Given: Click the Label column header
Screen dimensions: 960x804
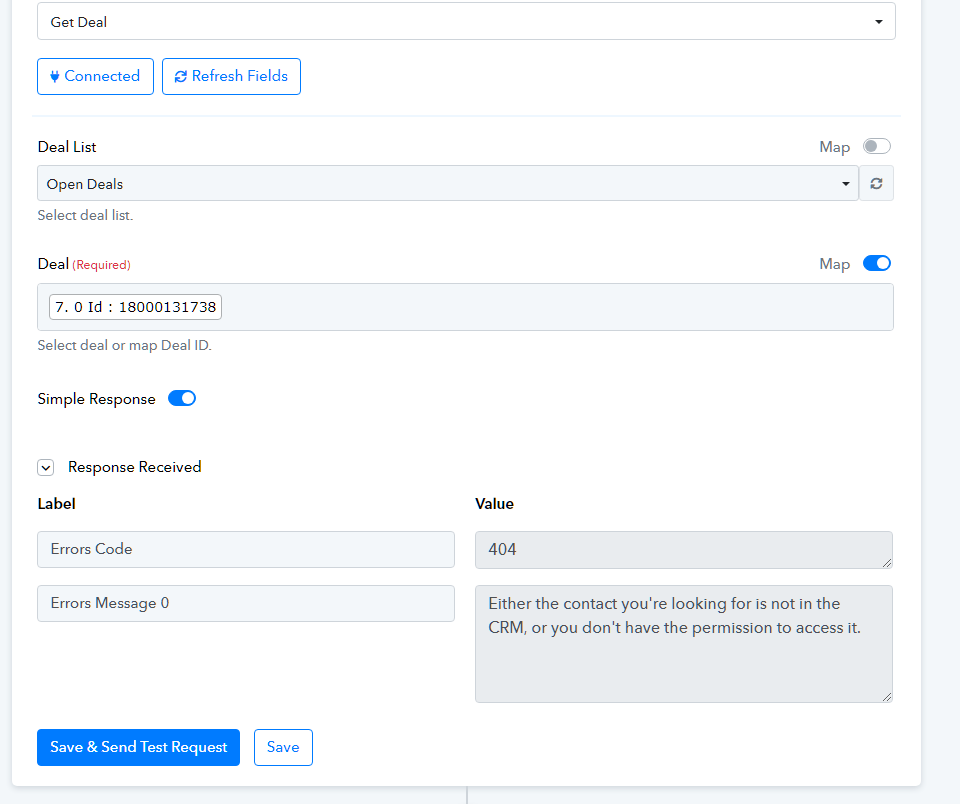Looking at the screenshot, I should tap(56, 504).
